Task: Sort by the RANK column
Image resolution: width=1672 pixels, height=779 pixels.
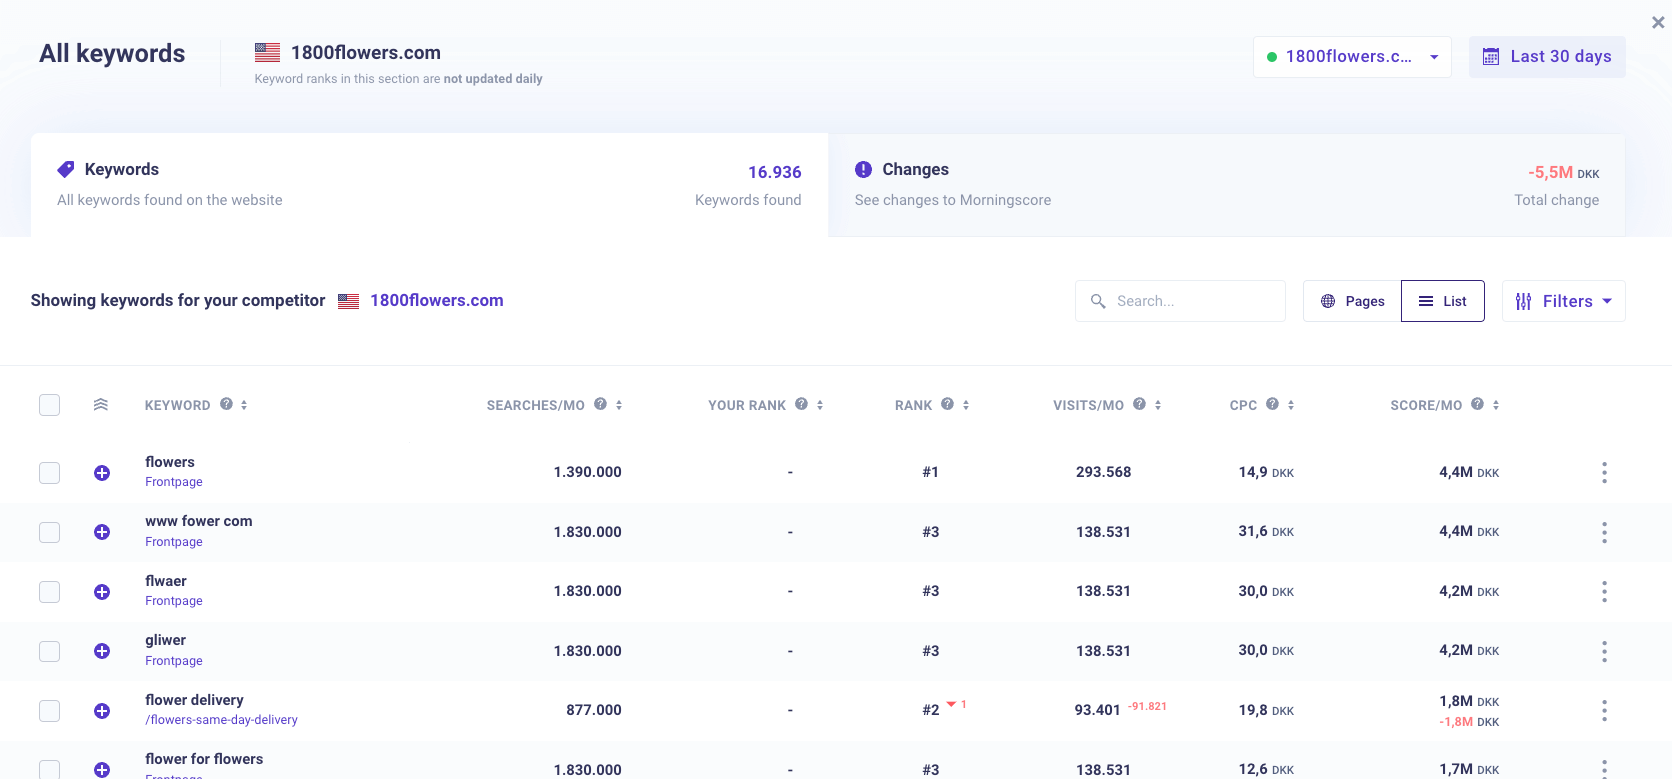Action: click(x=966, y=405)
